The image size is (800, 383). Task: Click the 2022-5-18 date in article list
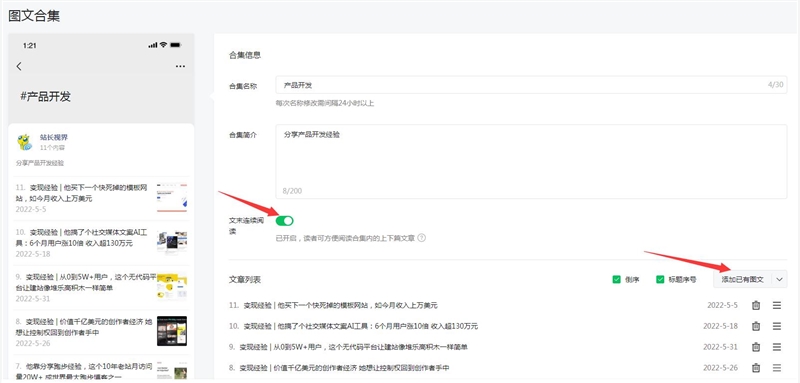(720, 326)
